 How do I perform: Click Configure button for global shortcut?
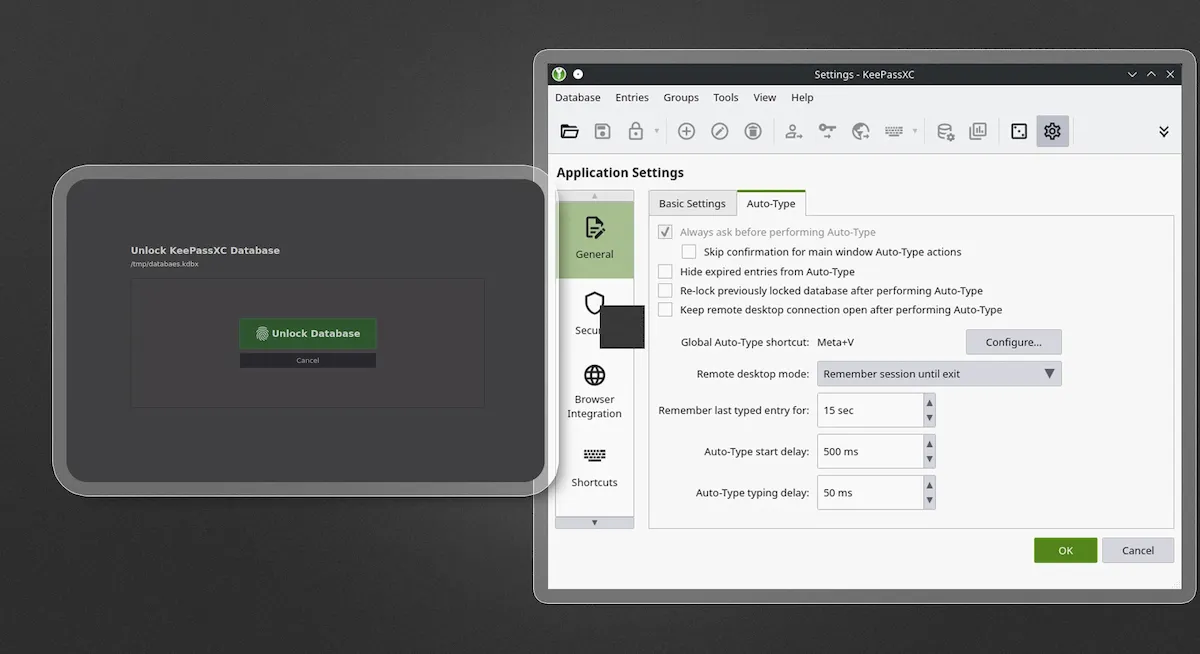coord(1014,342)
